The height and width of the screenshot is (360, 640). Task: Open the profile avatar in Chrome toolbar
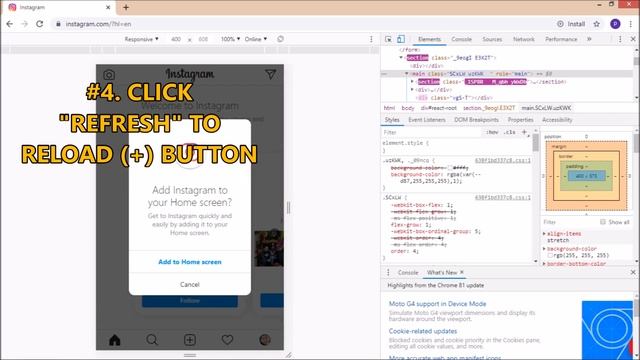point(615,24)
